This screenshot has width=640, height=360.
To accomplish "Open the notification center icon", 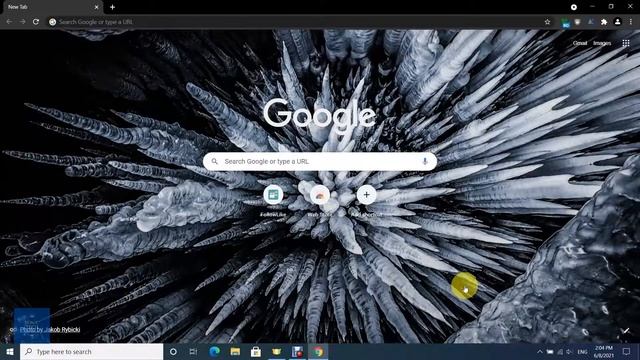I will point(627,351).
